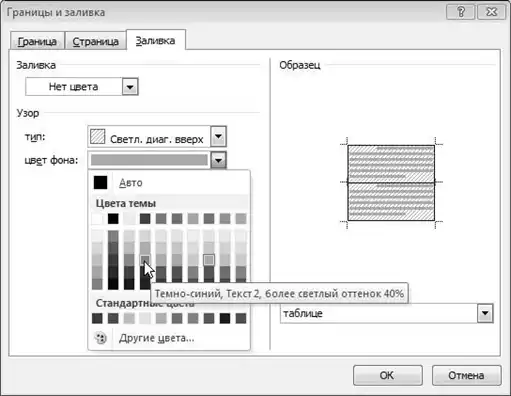Select the Темно-синий Текст 2 lighter 40% swatch
Image resolution: width=511 pixels, height=396 pixels.
click(x=145, y=259)
